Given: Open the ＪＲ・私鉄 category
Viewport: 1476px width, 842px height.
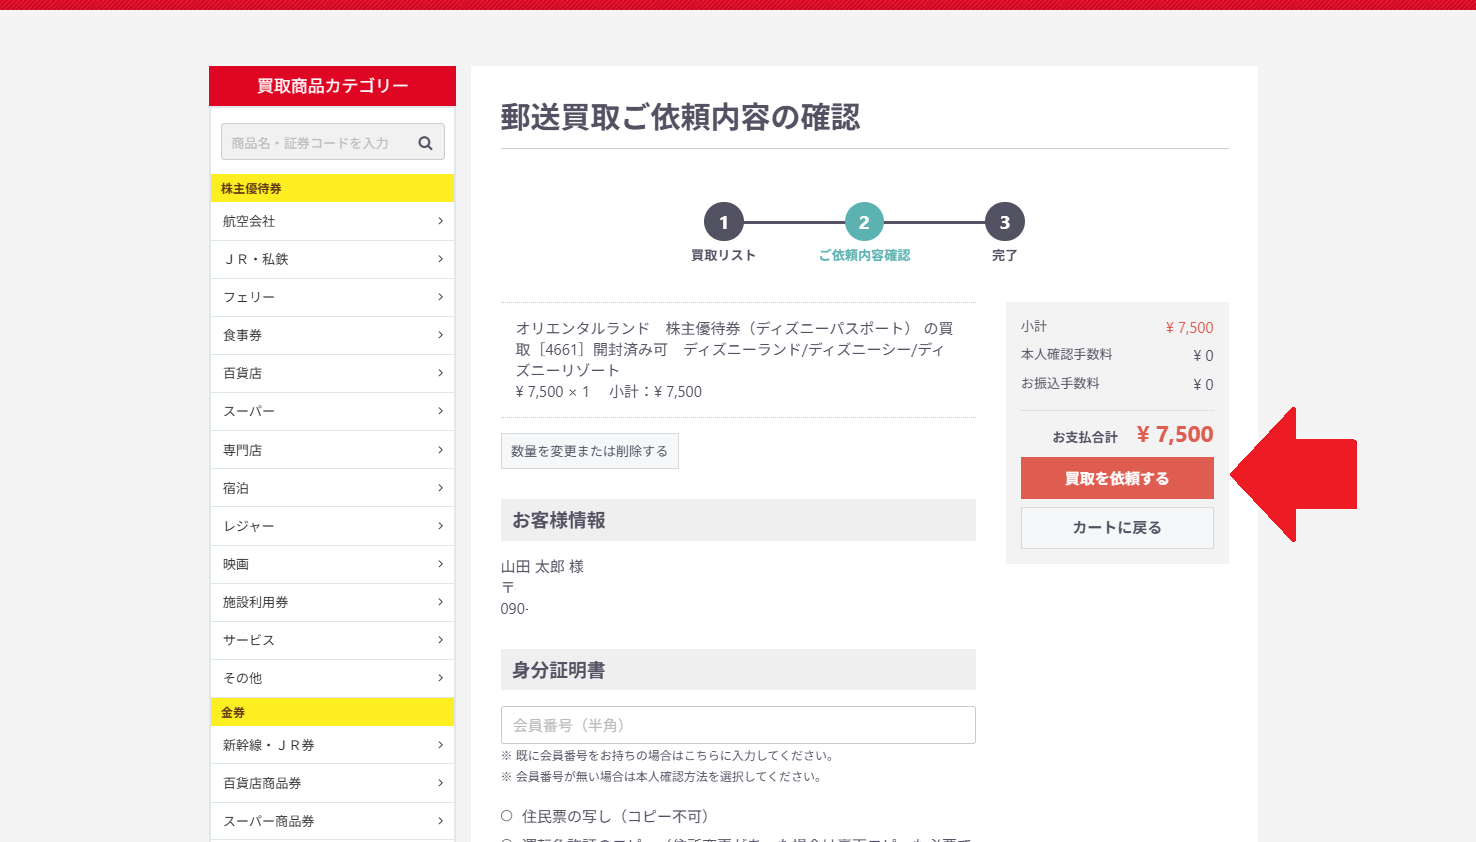Looking at the screenshot, I should tap(333, 259).
